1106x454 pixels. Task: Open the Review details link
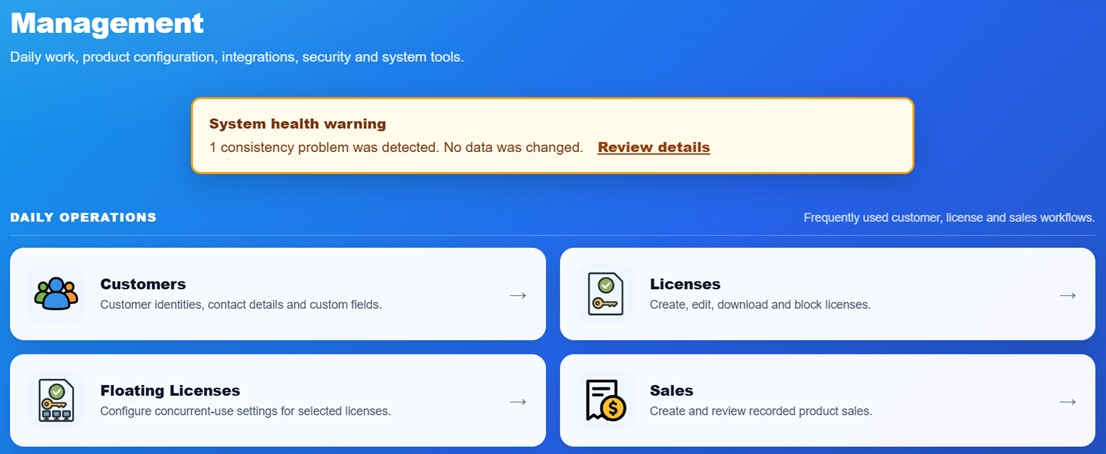coord(653,147)
